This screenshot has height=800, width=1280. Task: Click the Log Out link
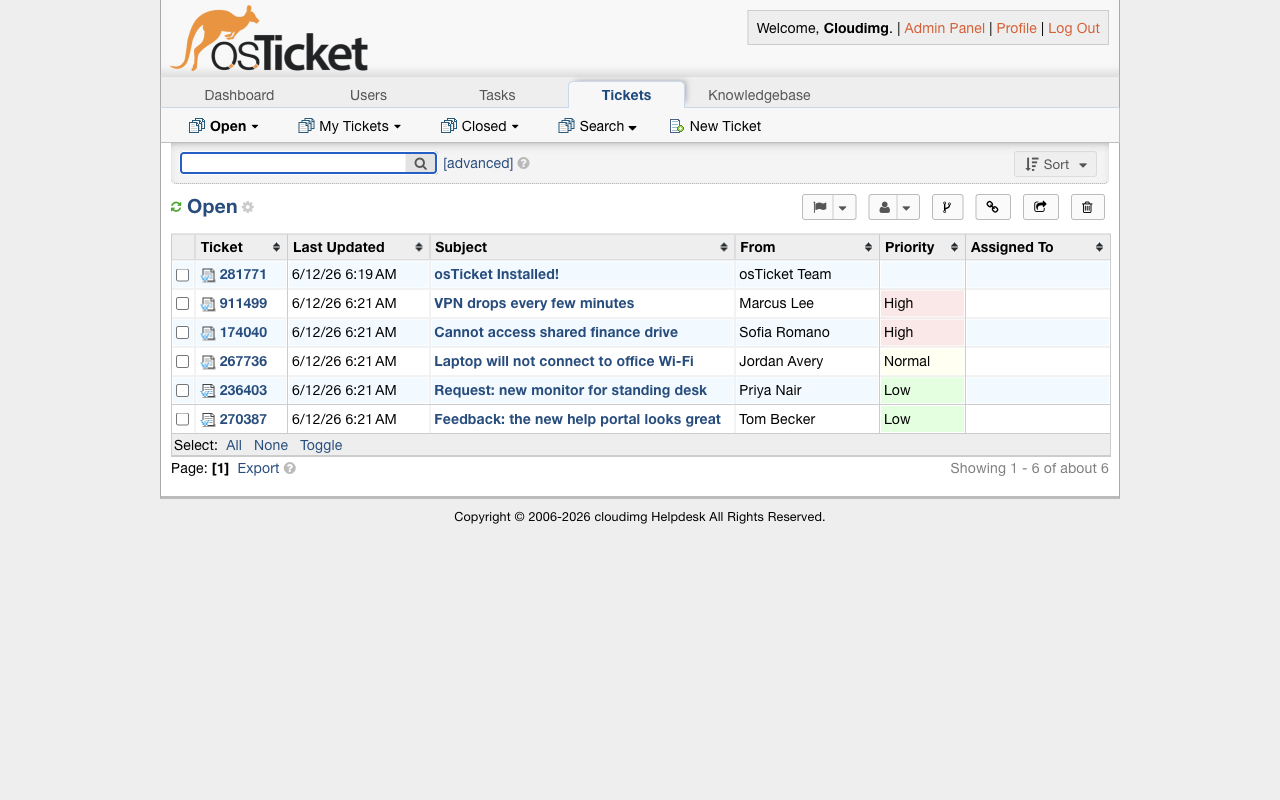(x=1074, y=28)
